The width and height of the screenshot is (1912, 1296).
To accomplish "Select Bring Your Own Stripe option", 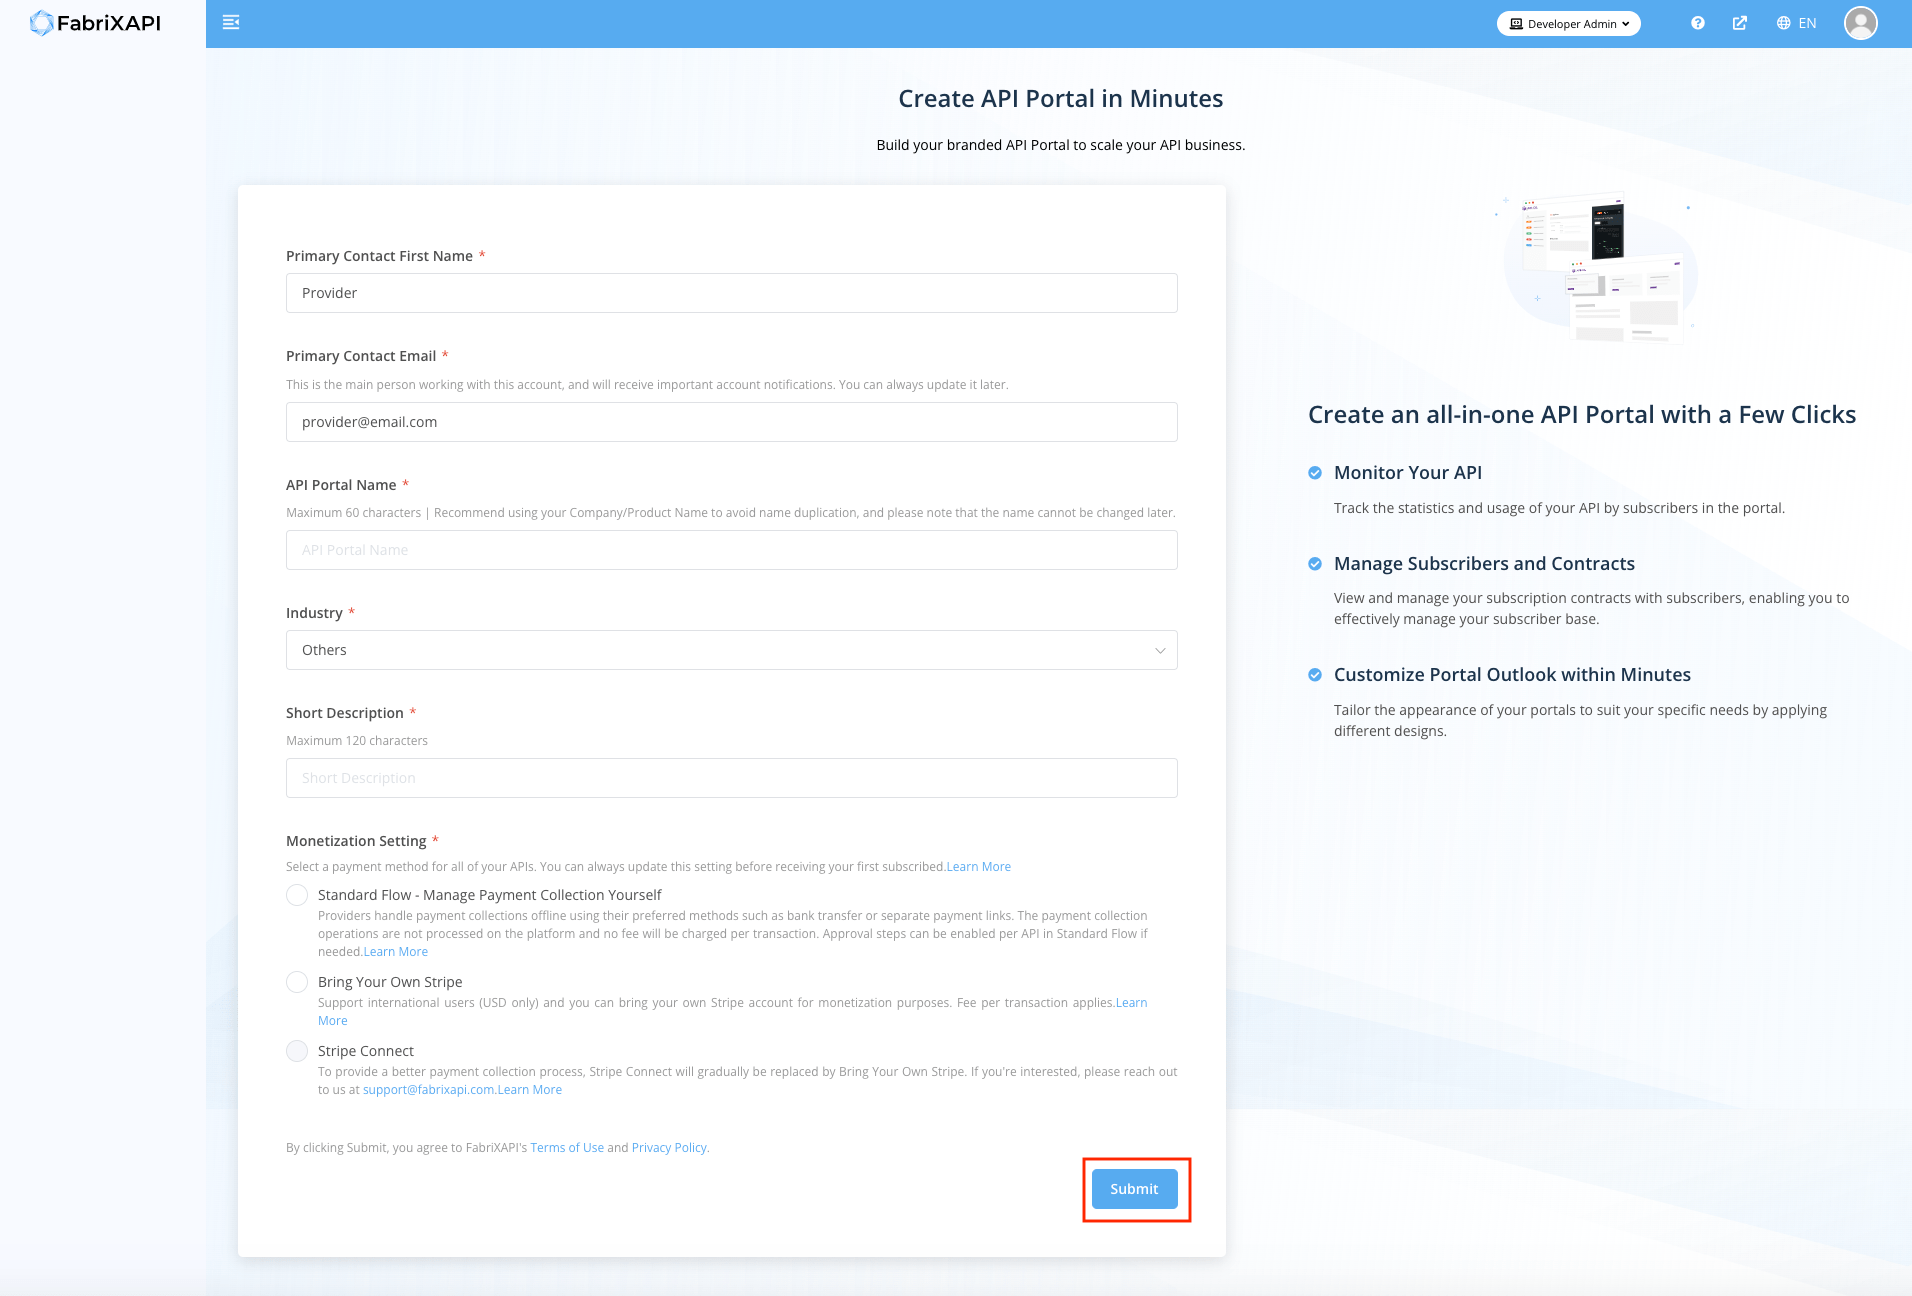I will [297, 982].
